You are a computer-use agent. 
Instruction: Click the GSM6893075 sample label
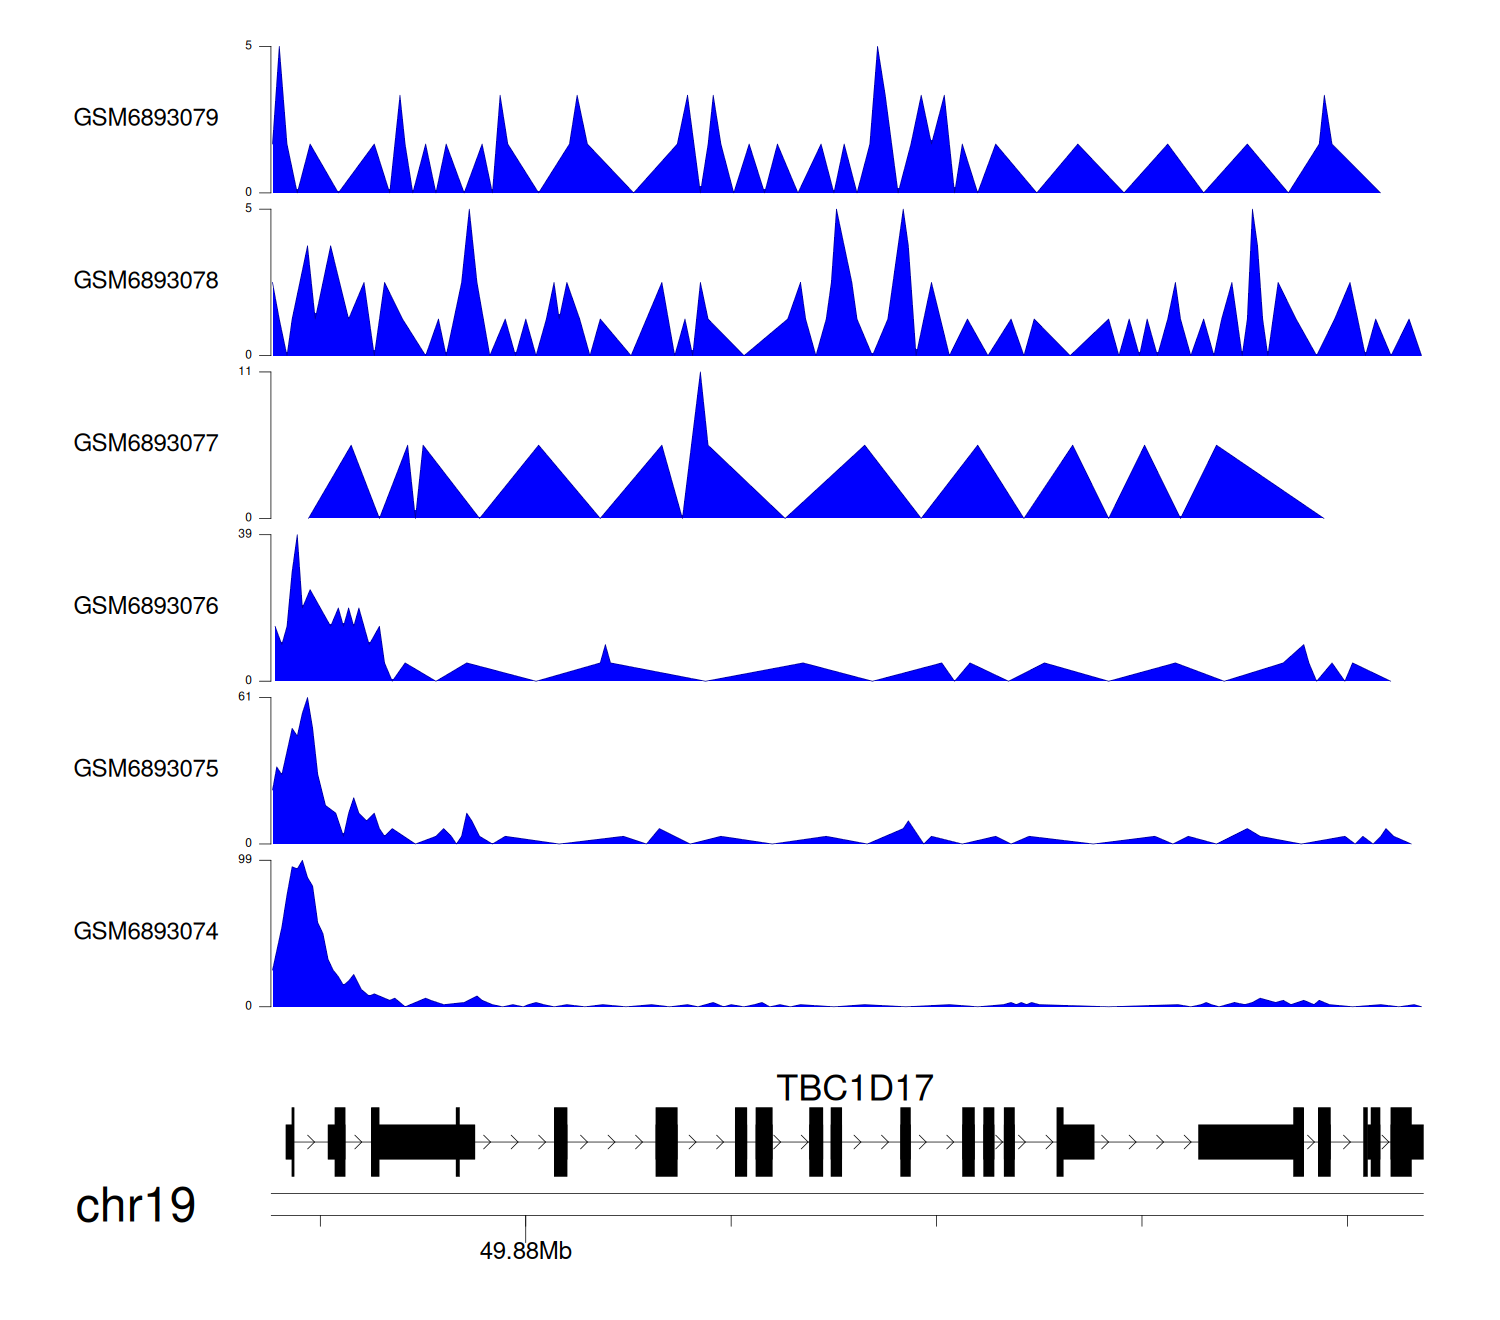coord(146,769)
